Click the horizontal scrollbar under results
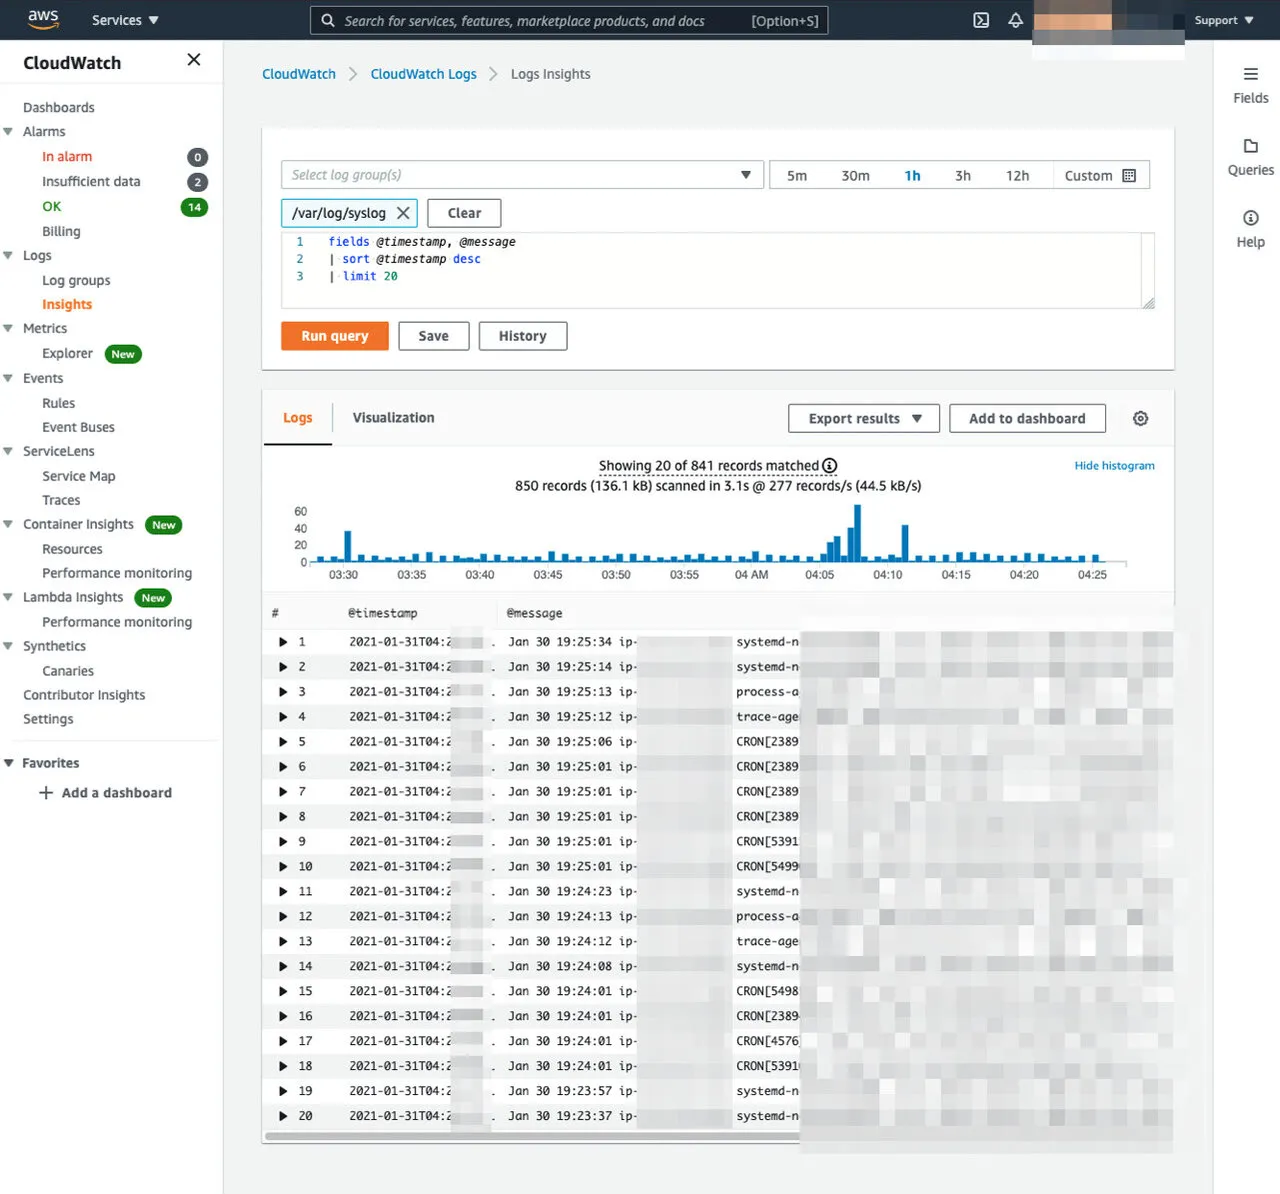This screenshot has width=1280, height=1194. tap(530, 1137)
